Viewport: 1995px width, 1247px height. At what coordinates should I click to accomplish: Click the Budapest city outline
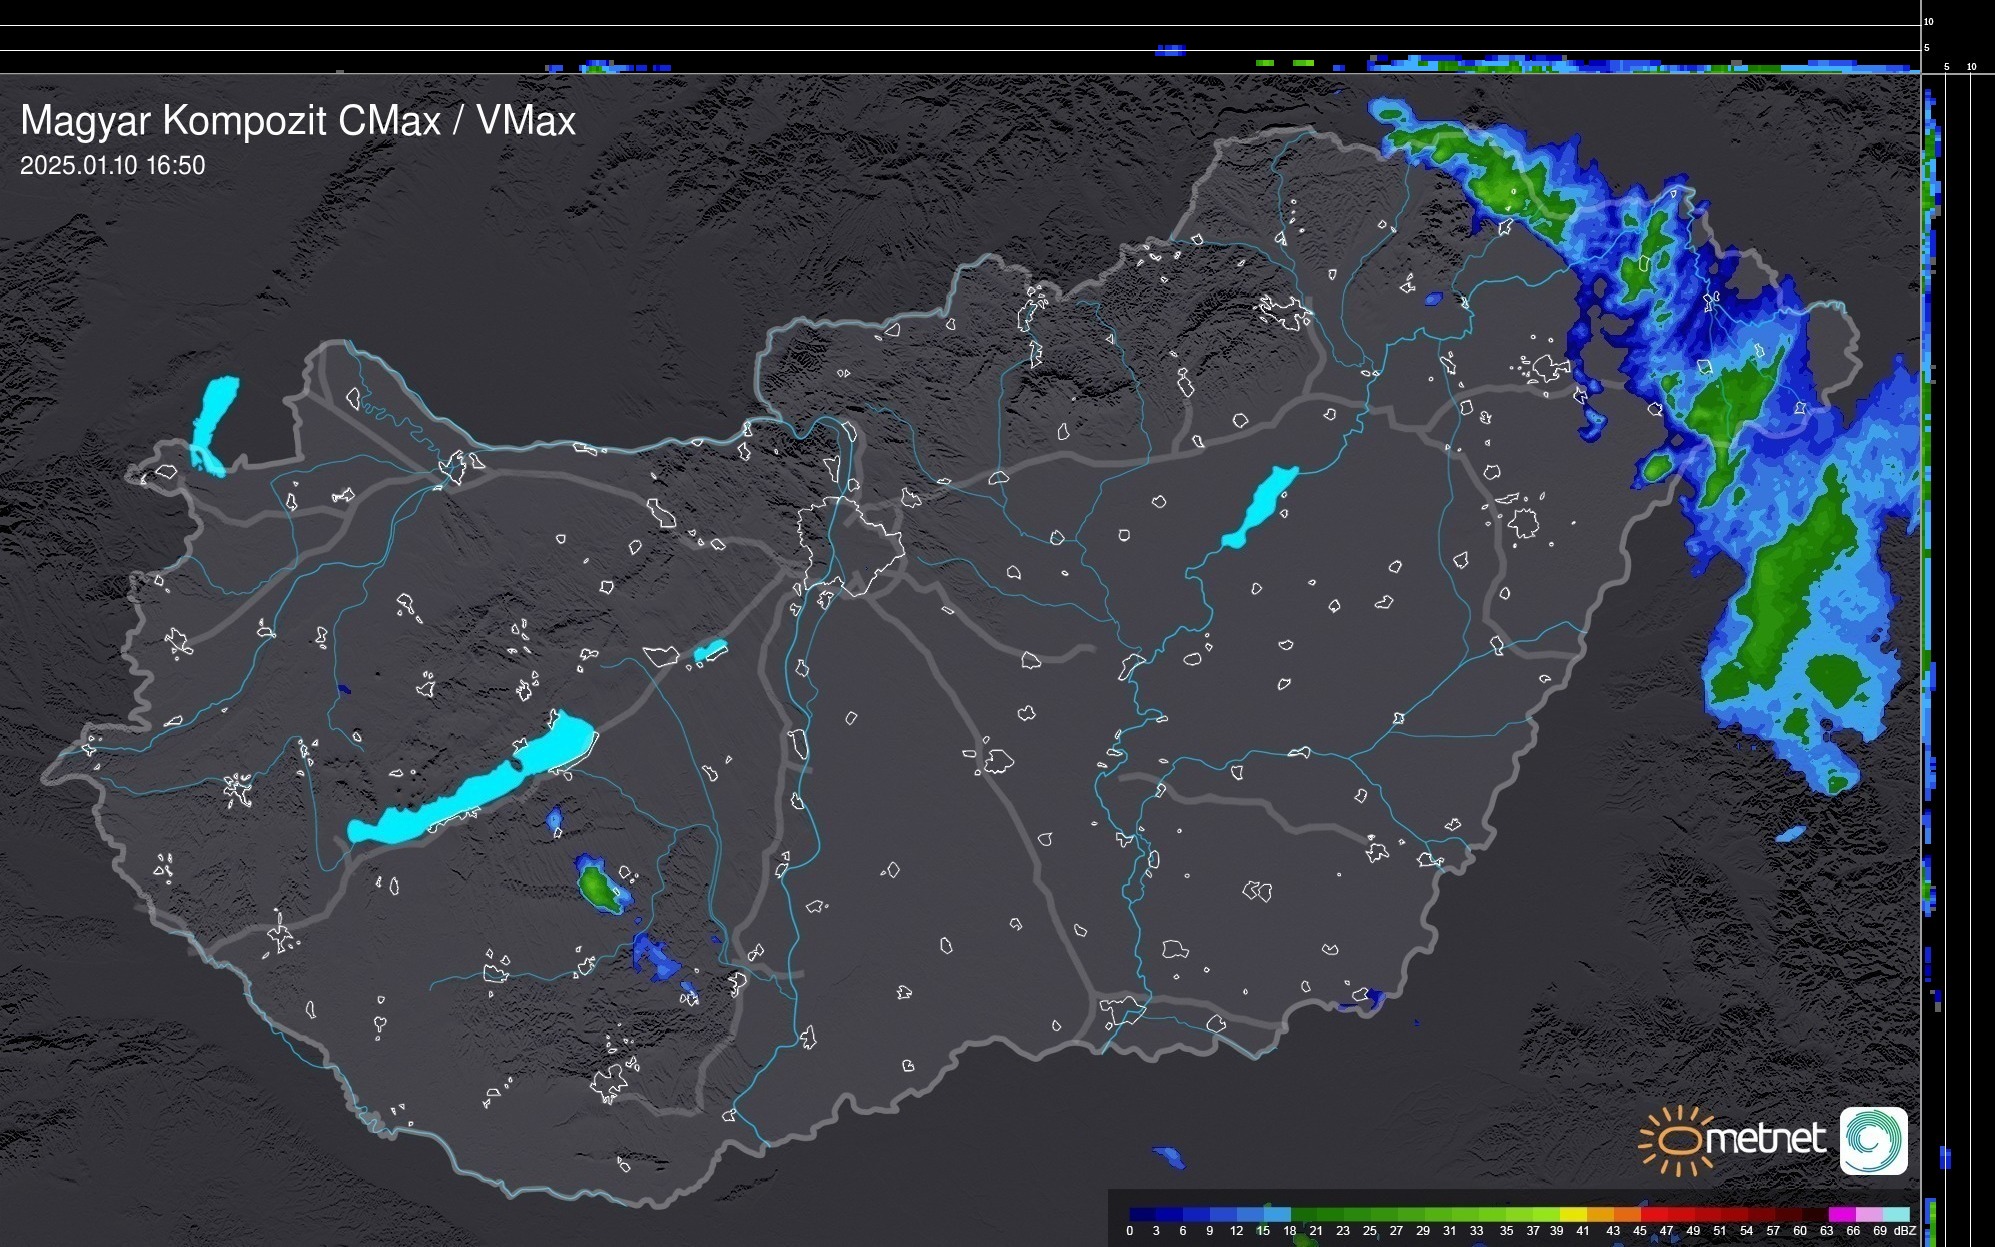pyautogui.click(x=848, y=545)
